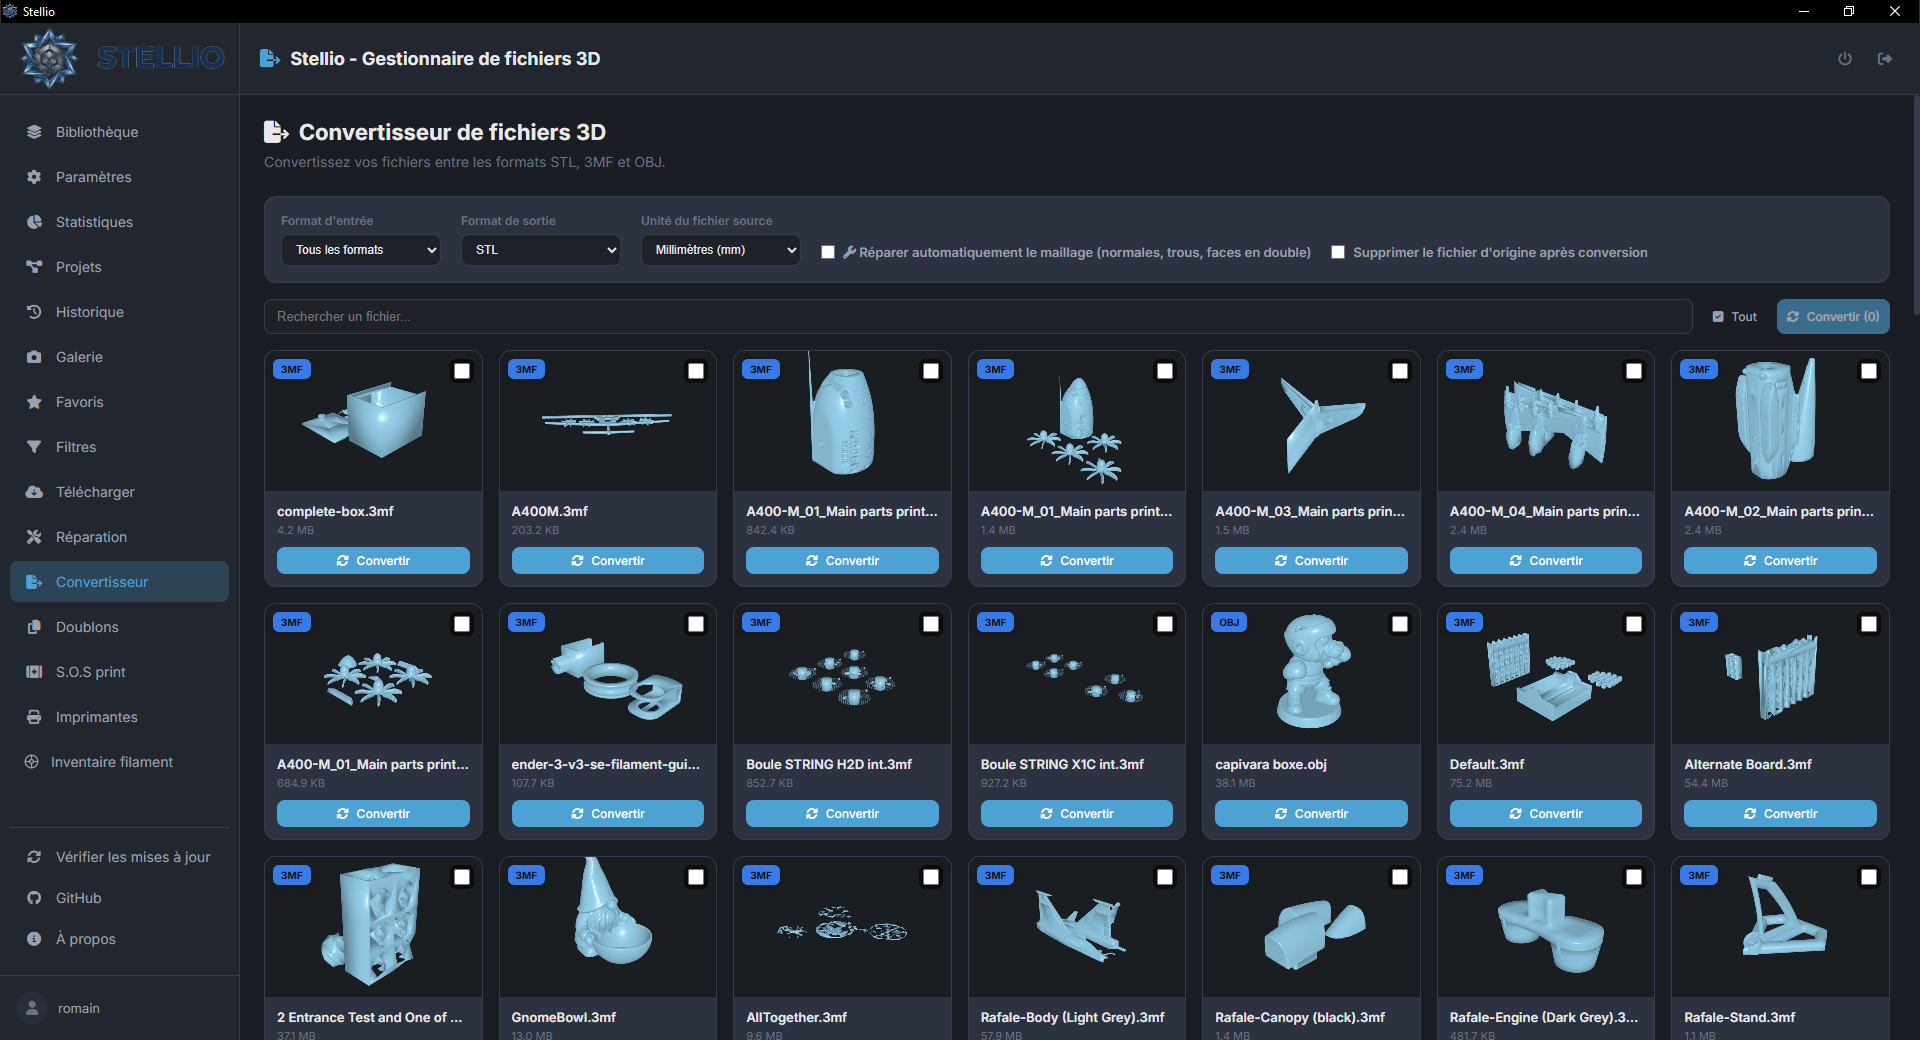Viewport: 1920px width, 1040px height.
Task: Click the Favoris star icon
Action: tap(34, 402)
